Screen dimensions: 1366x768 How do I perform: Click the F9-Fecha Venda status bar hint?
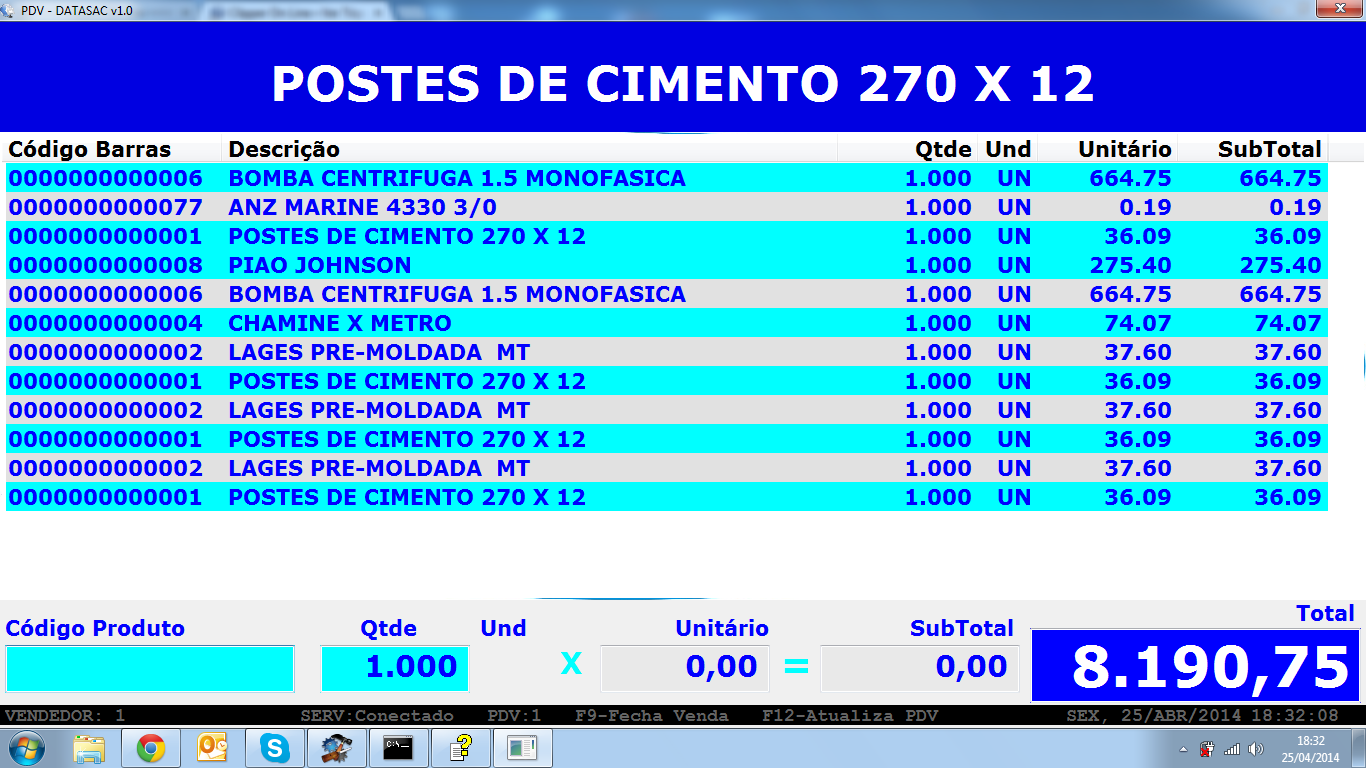pyautogui.click(x=652, y=716)
